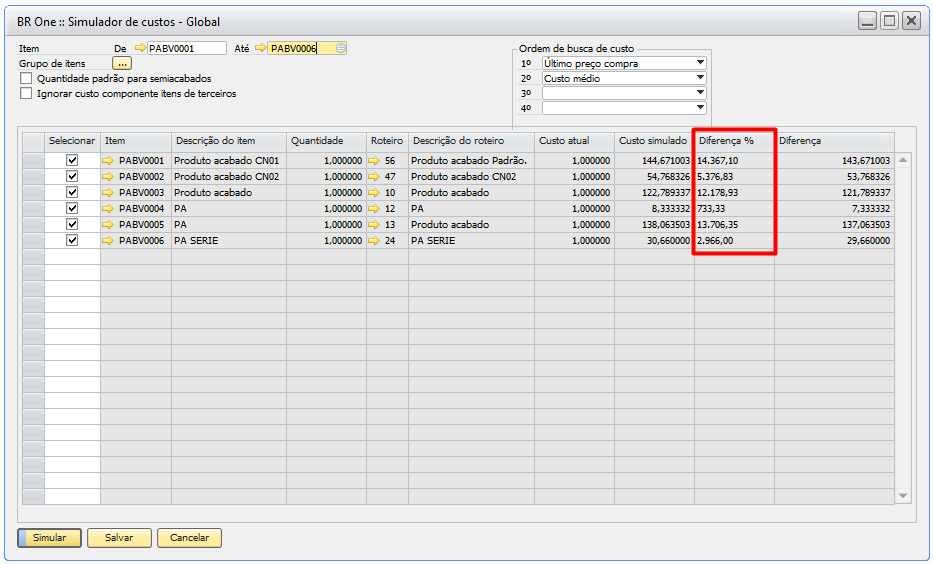Viewport: 933px width, 564px height.
Task: Expand the 1º dropdown showing Último preço compra
Action: 700,63
